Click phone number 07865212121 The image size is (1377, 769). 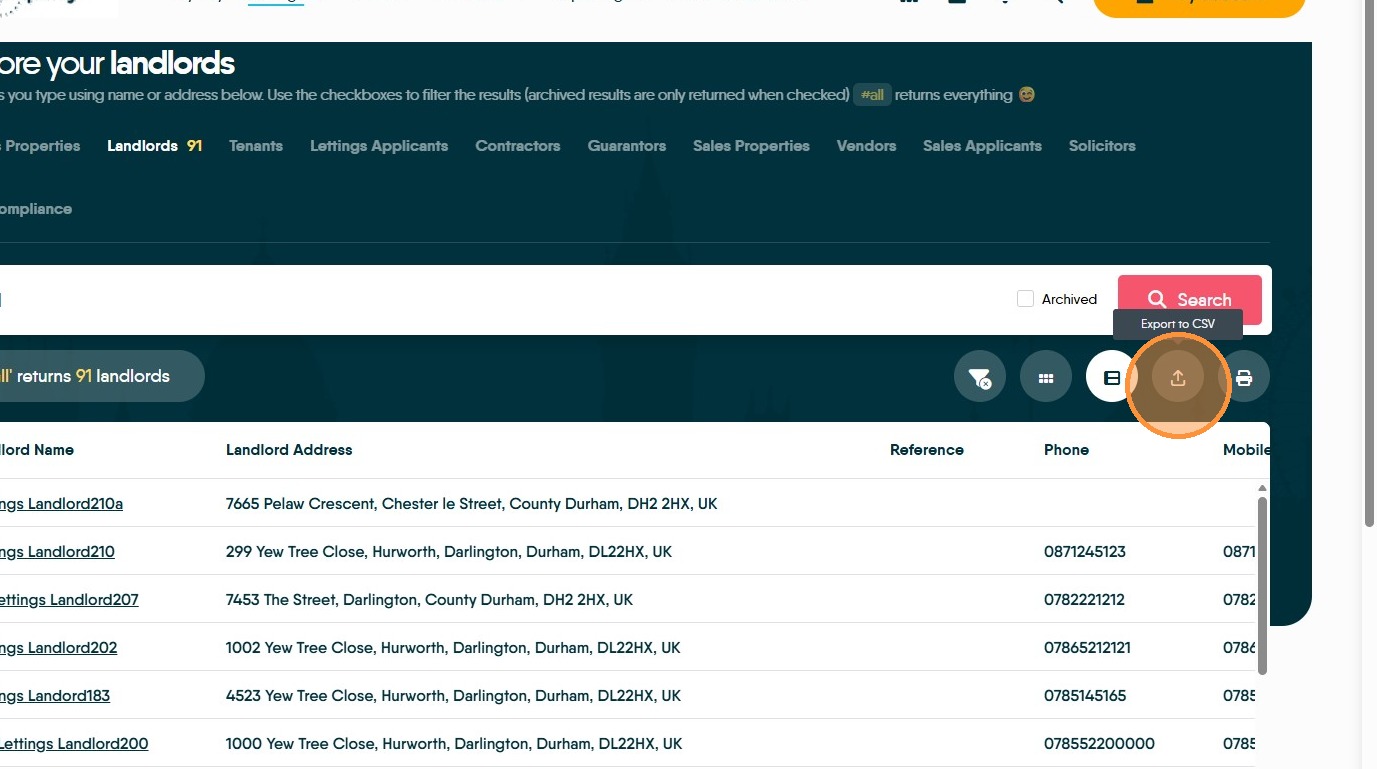click(1087, 648)
